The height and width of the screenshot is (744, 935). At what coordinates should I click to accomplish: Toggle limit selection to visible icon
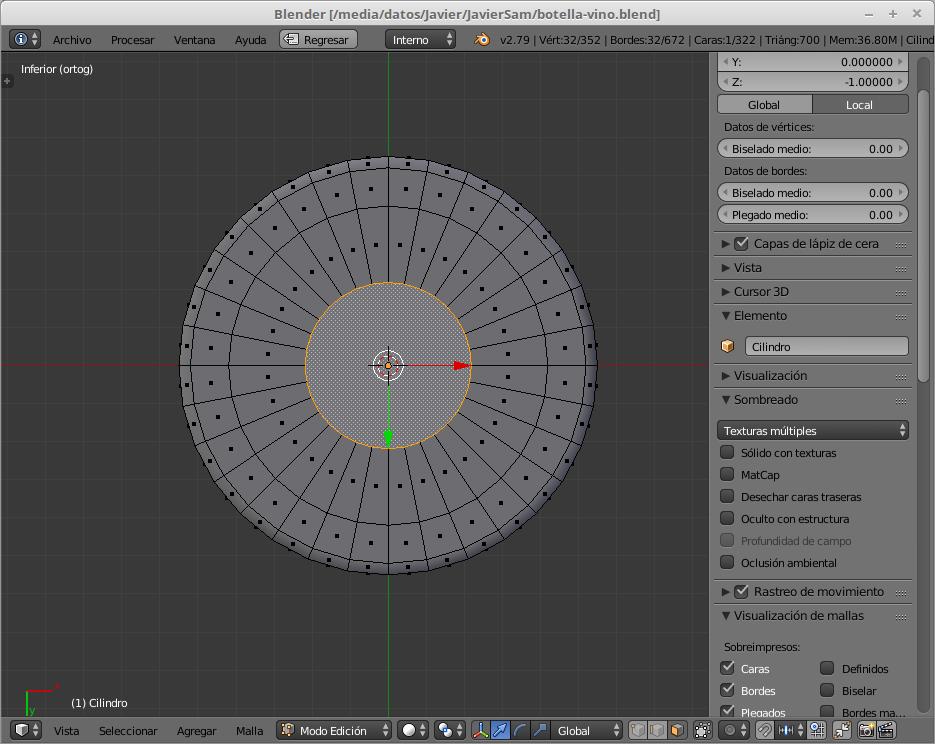(704, 730)
